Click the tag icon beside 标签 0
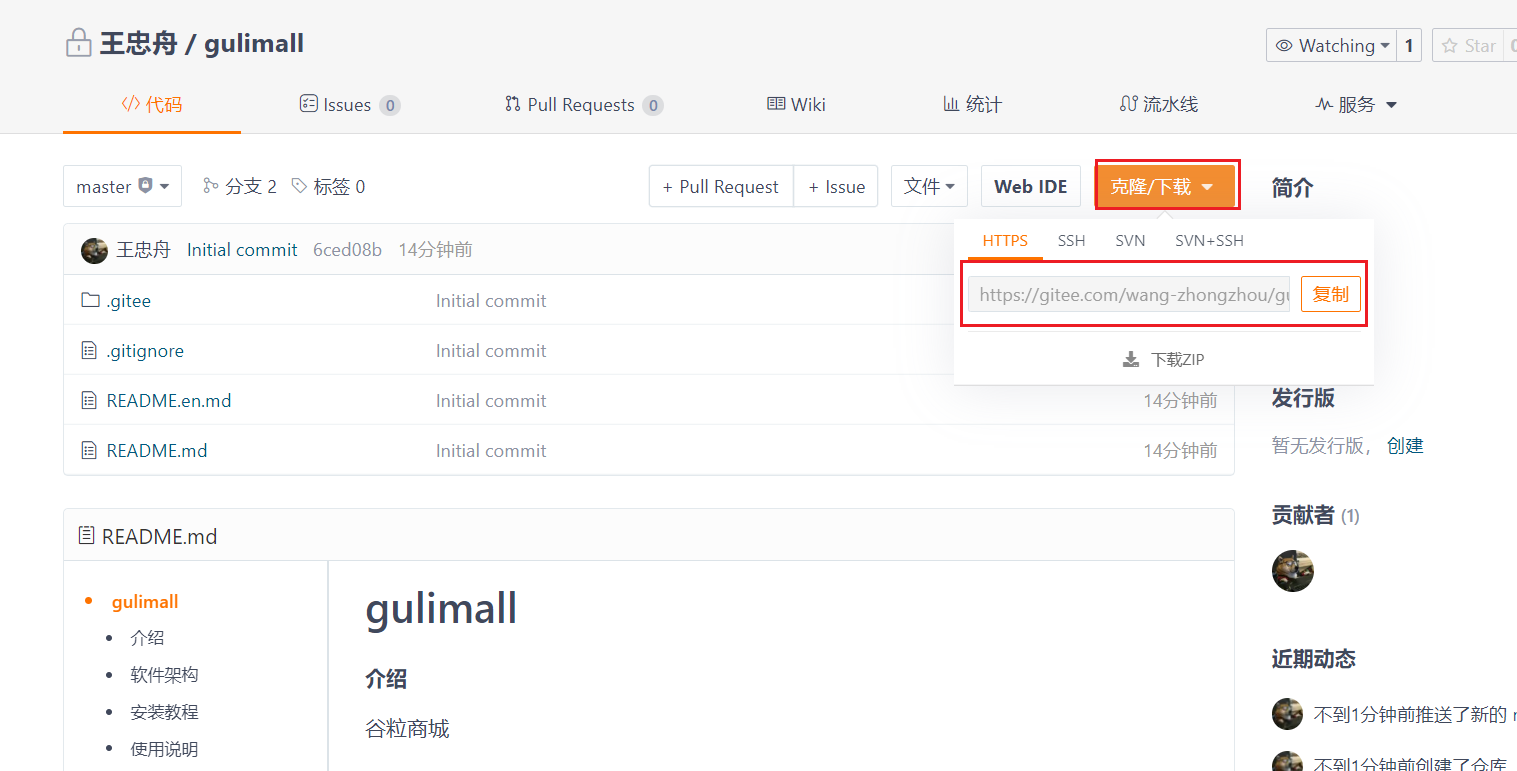Viewport: 1517px width, 771px height. (x=299, y=186)
